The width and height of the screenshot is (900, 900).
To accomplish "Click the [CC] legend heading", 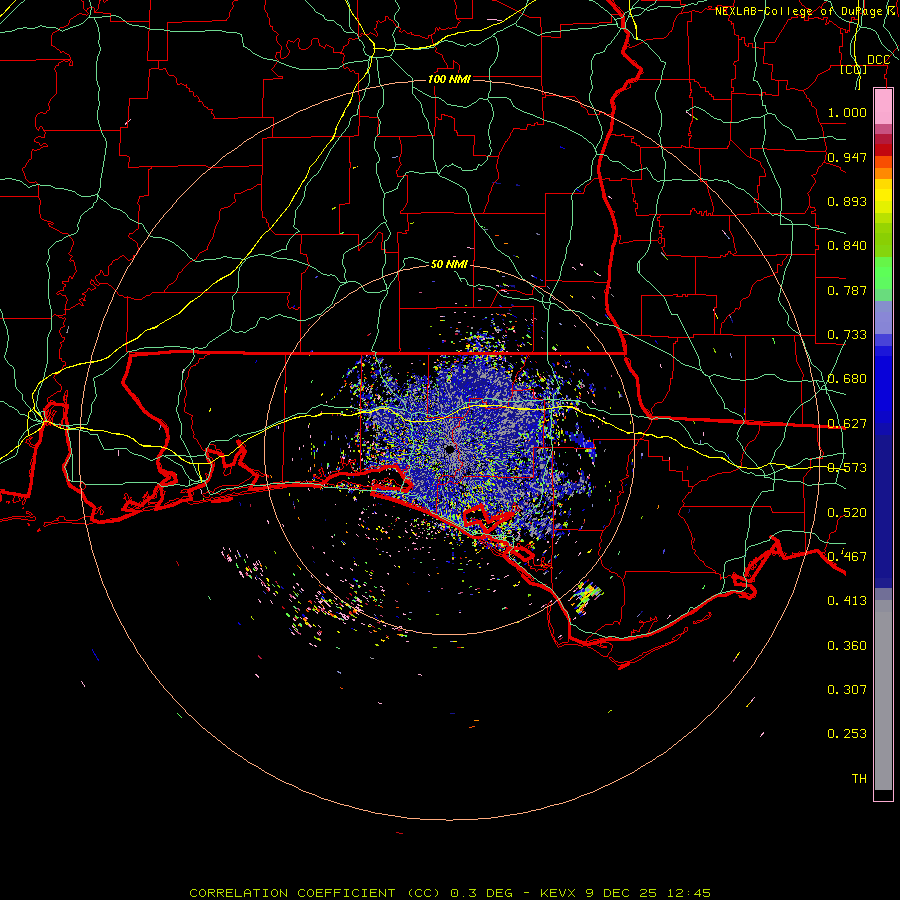I will click(x=854, y=69).
